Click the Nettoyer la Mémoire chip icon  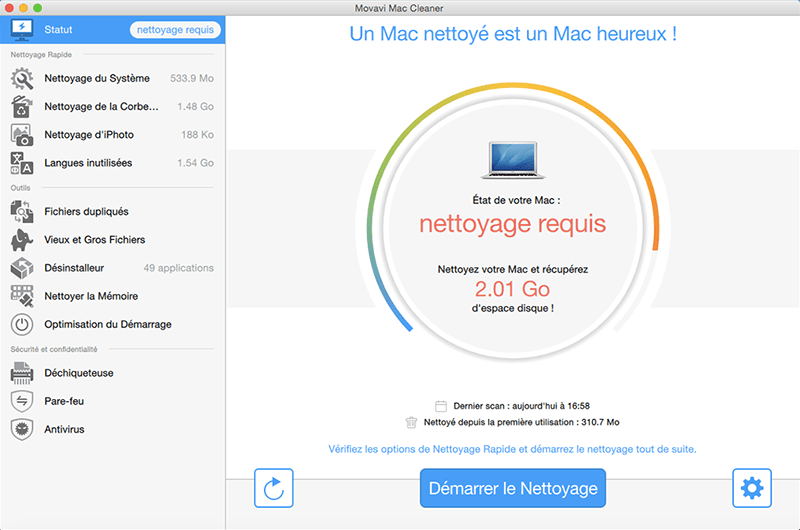(22, 296)
